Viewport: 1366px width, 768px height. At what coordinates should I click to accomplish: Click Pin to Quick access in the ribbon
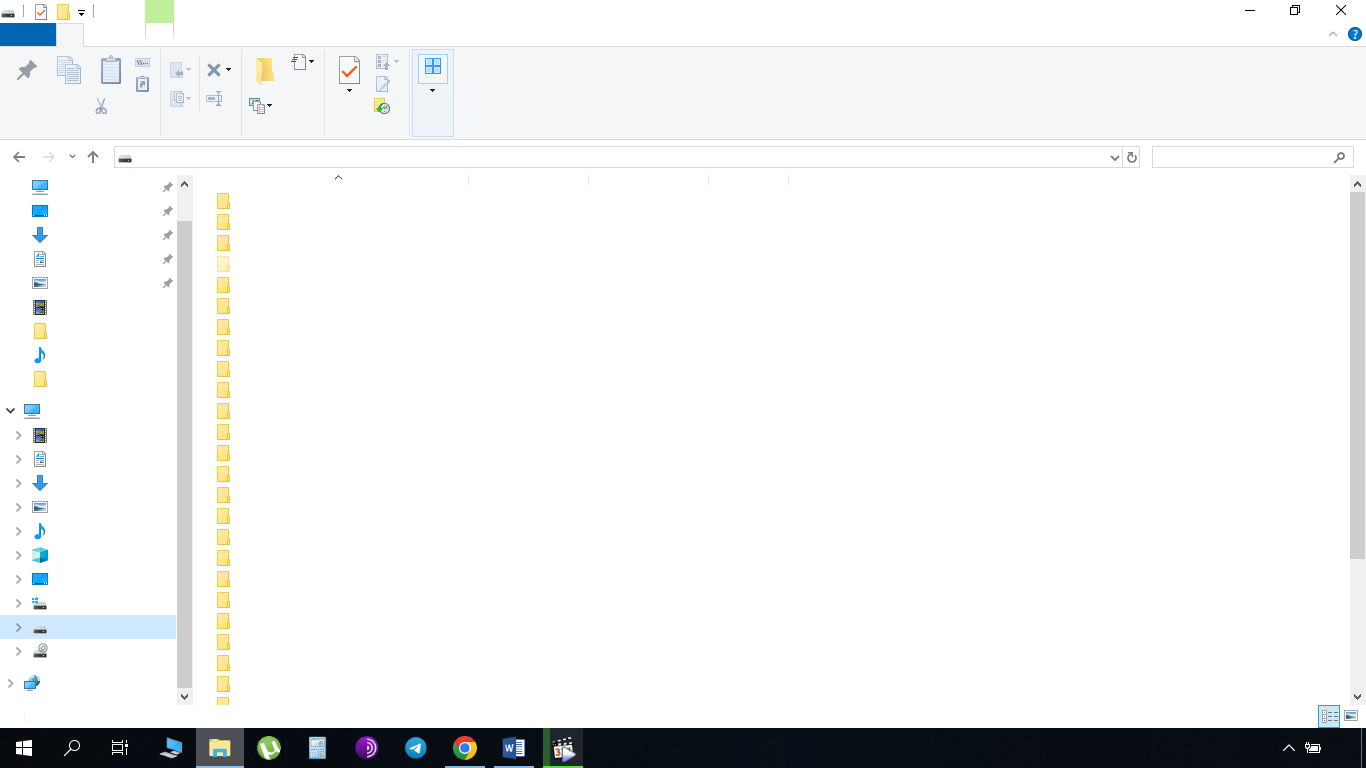click(27, 70)
